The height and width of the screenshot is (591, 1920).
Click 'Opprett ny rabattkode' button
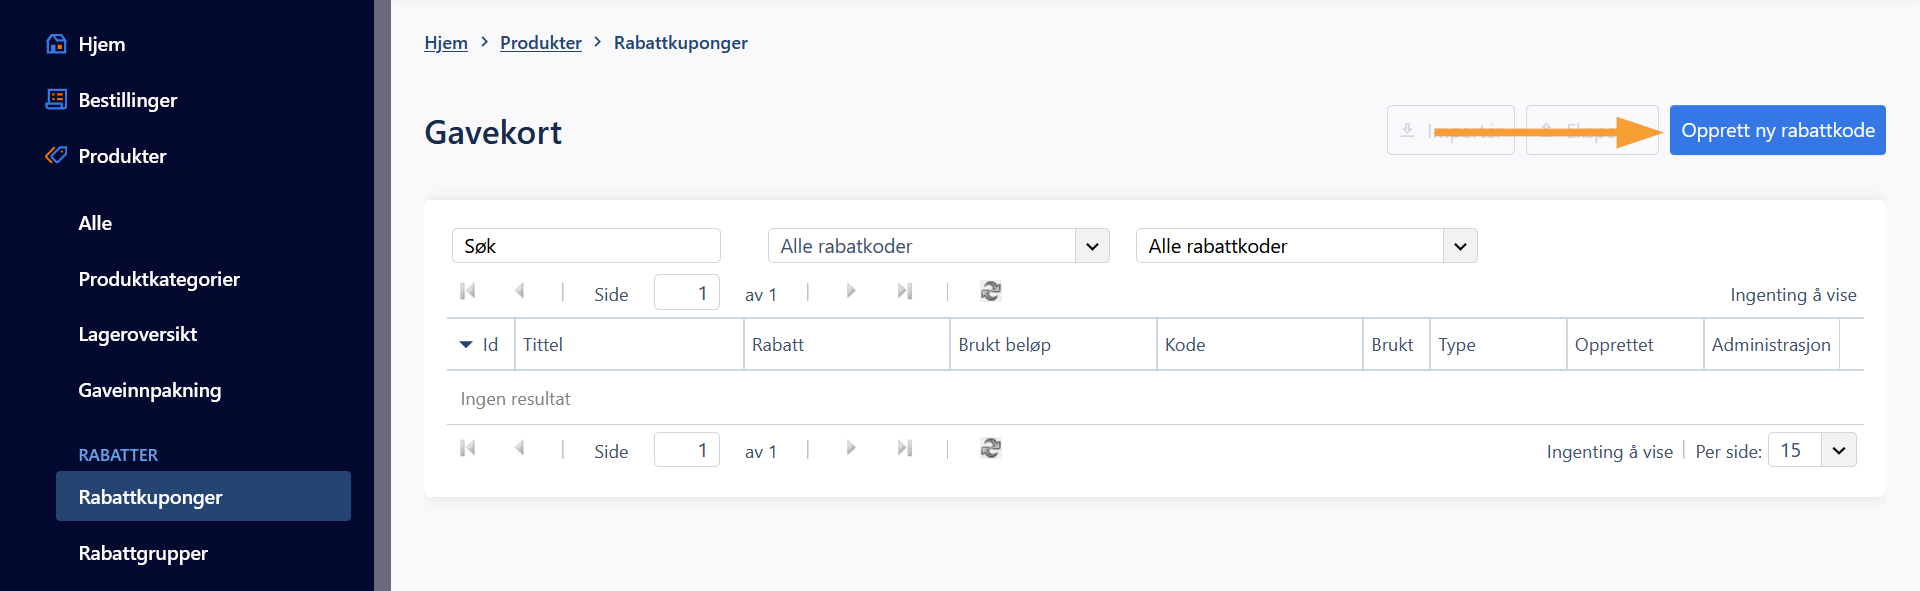(x=1778, y=130)
